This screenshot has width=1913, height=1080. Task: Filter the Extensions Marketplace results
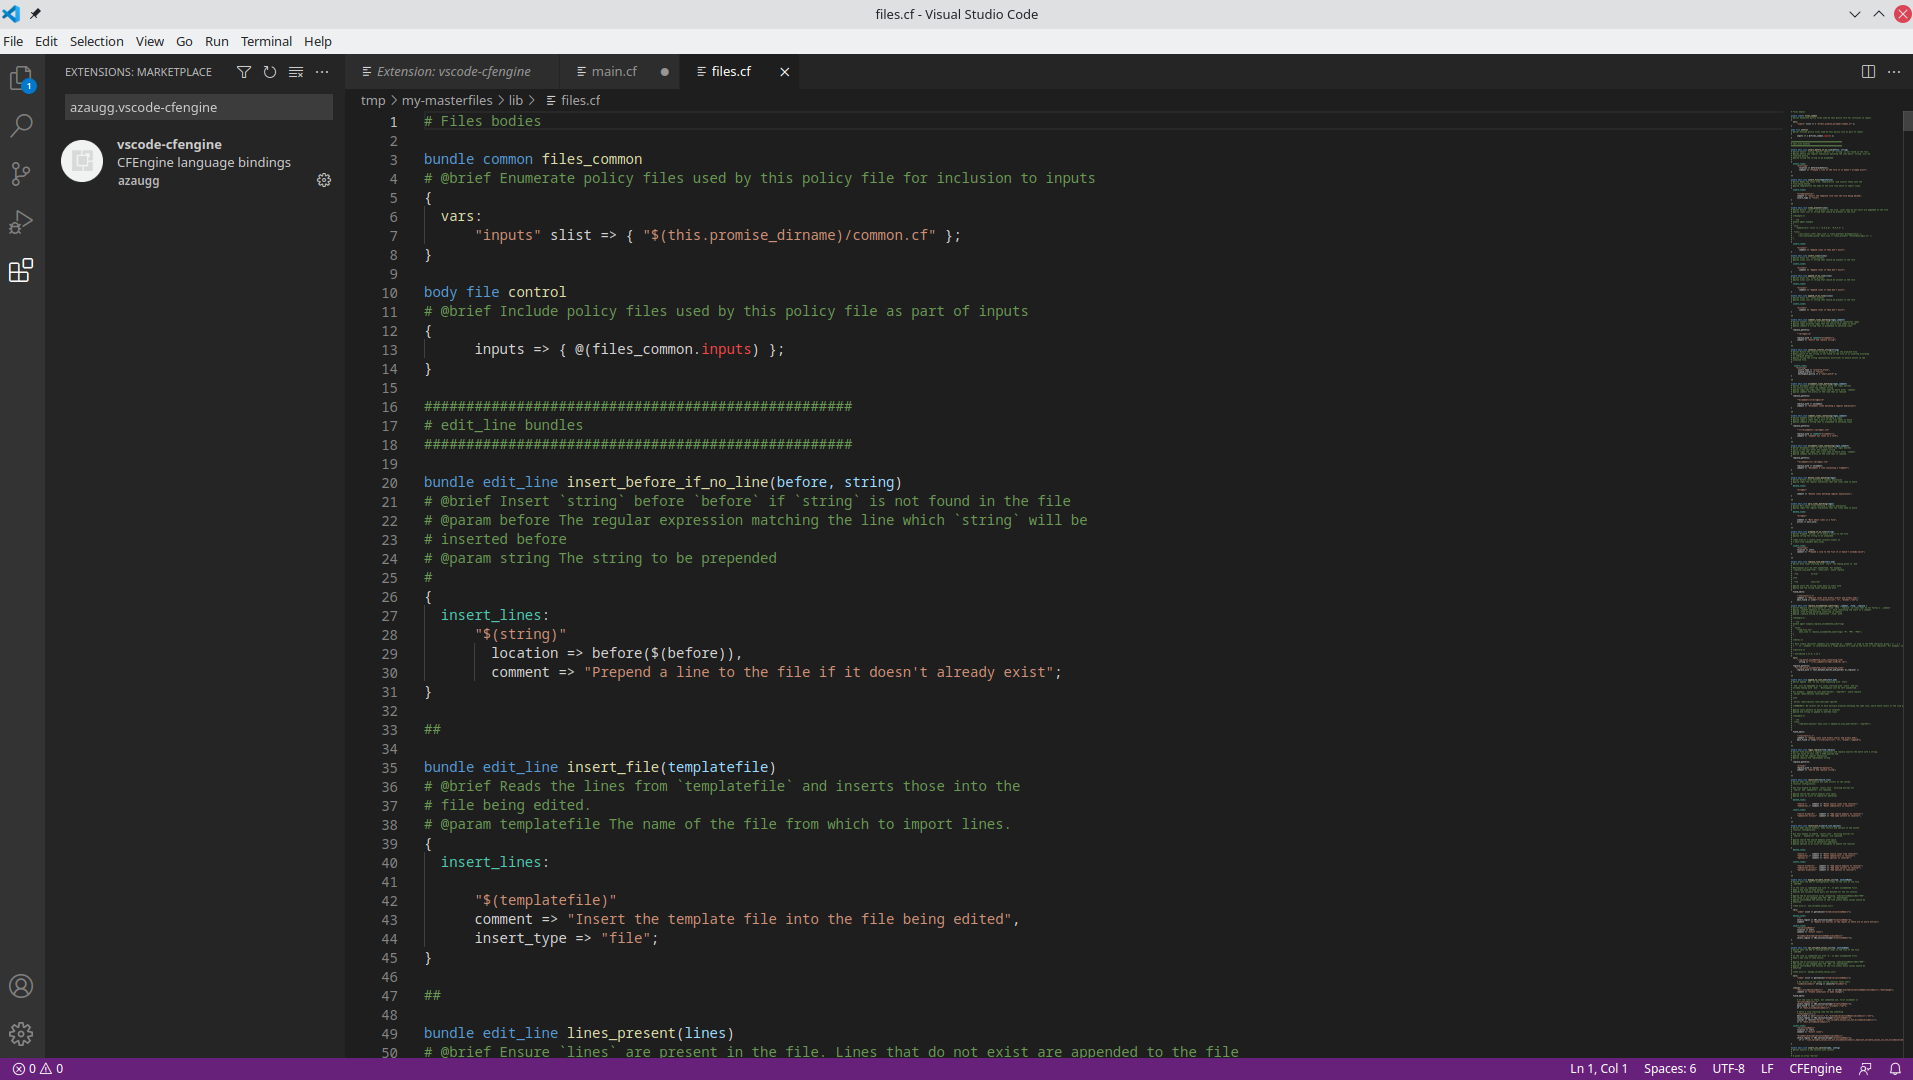(x=243, y=71)
